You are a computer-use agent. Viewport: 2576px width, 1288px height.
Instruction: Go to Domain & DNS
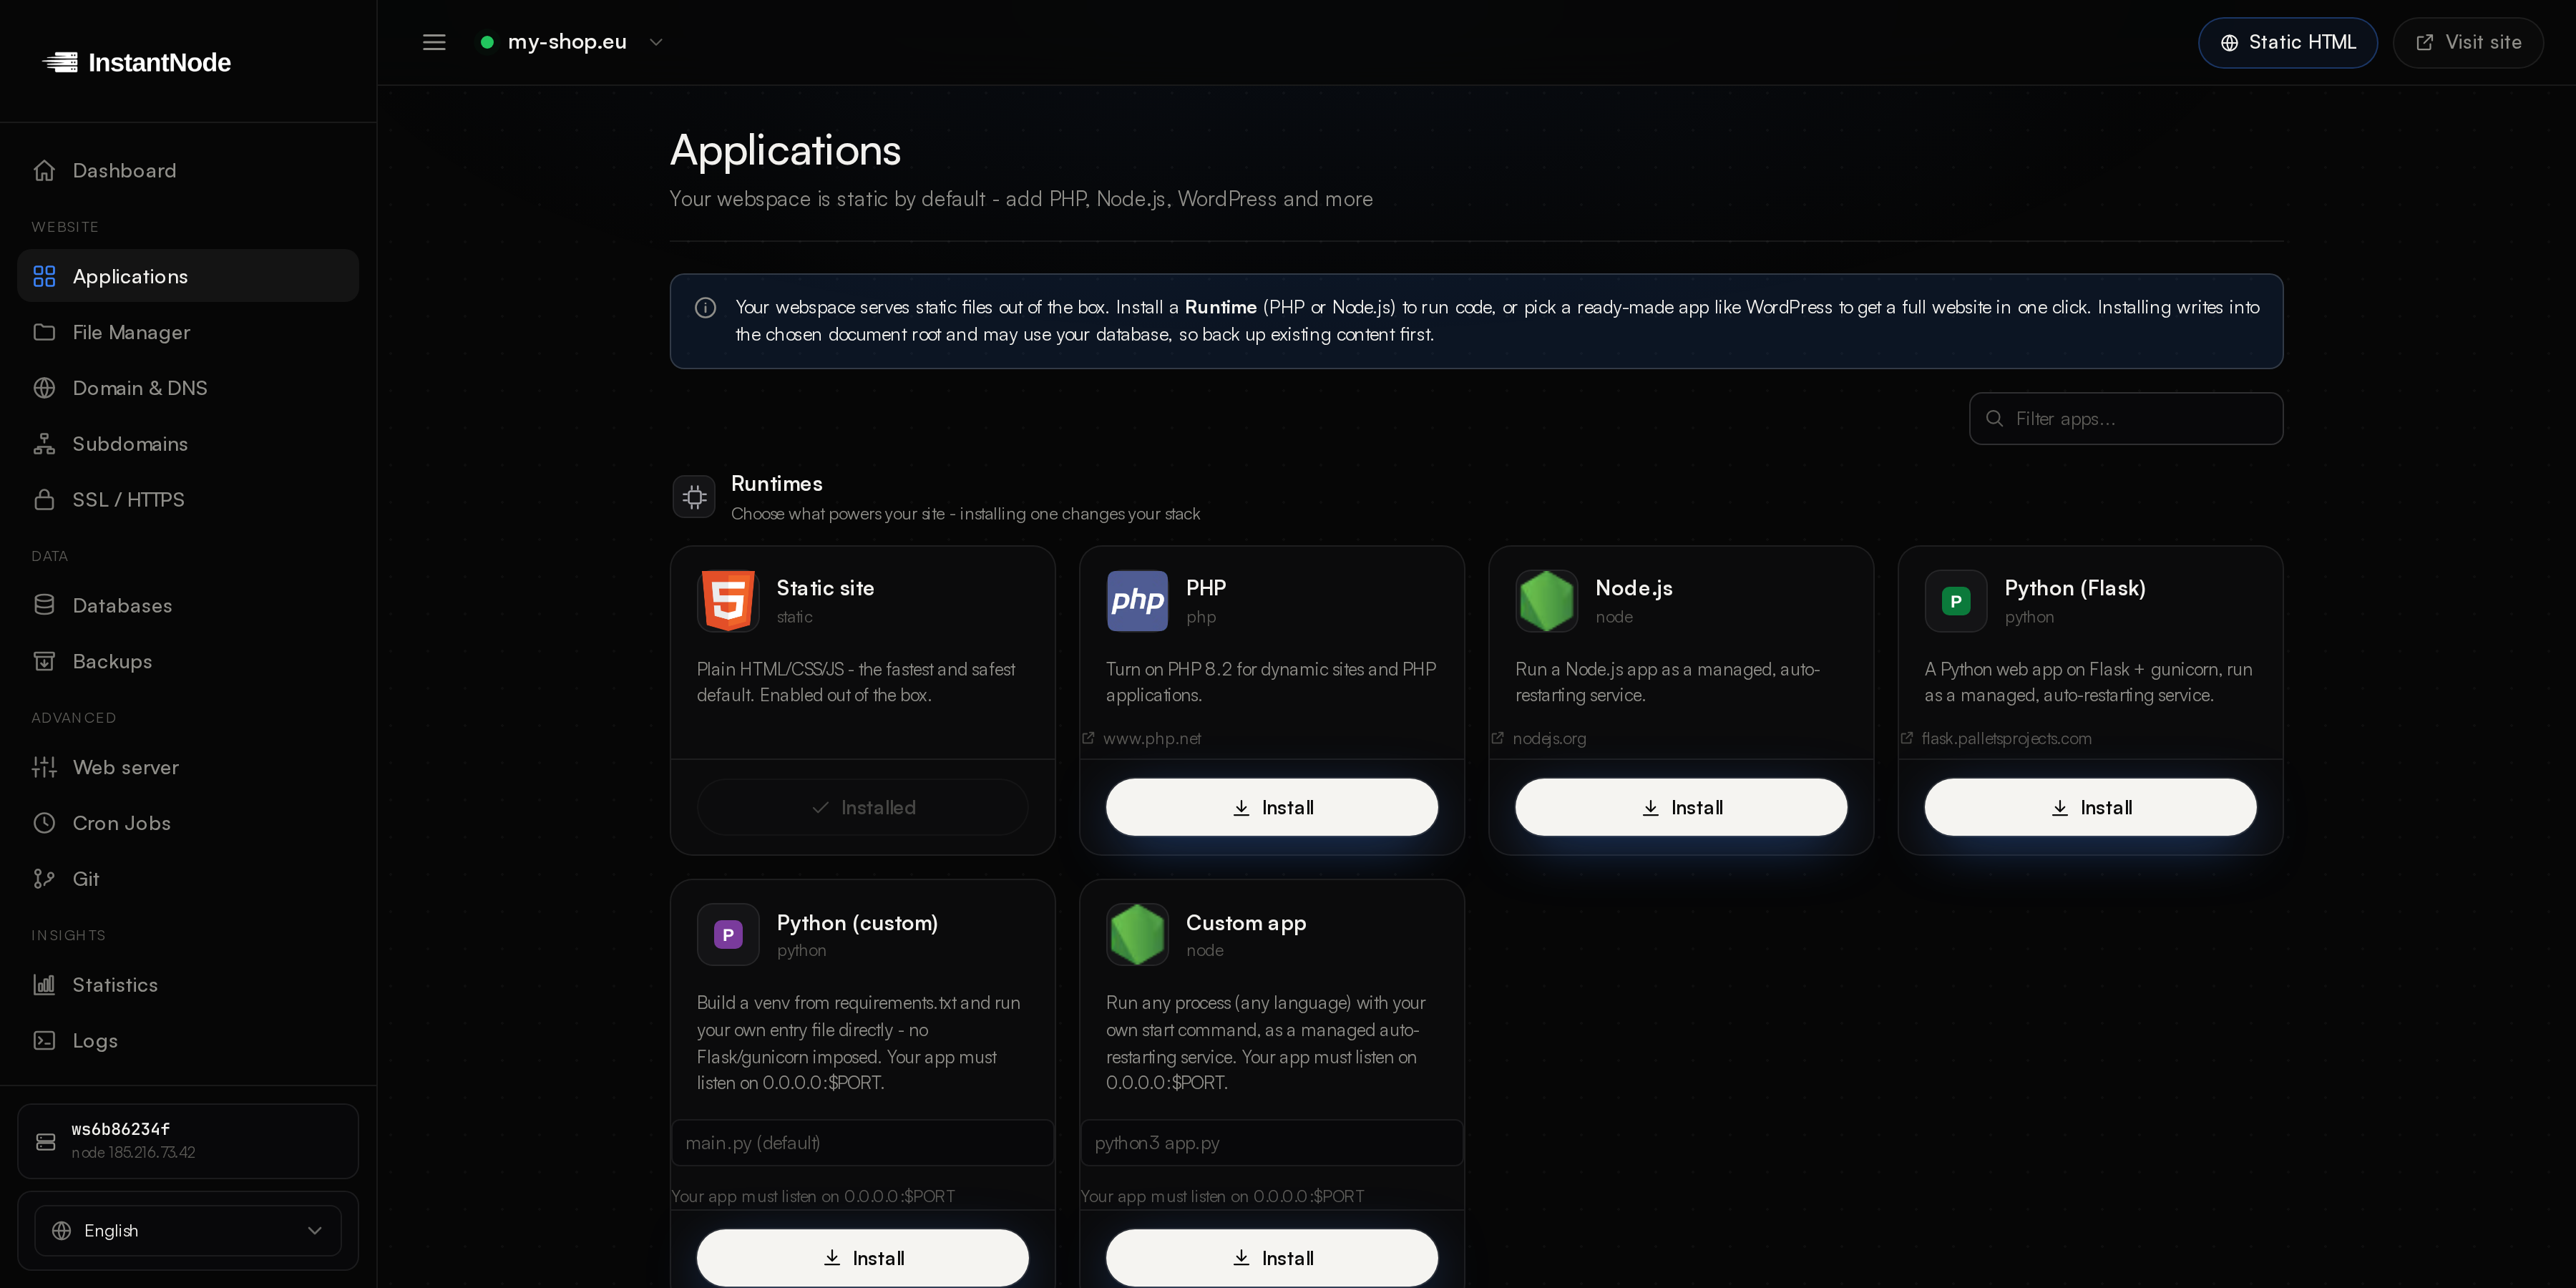(x=188, y=387)
